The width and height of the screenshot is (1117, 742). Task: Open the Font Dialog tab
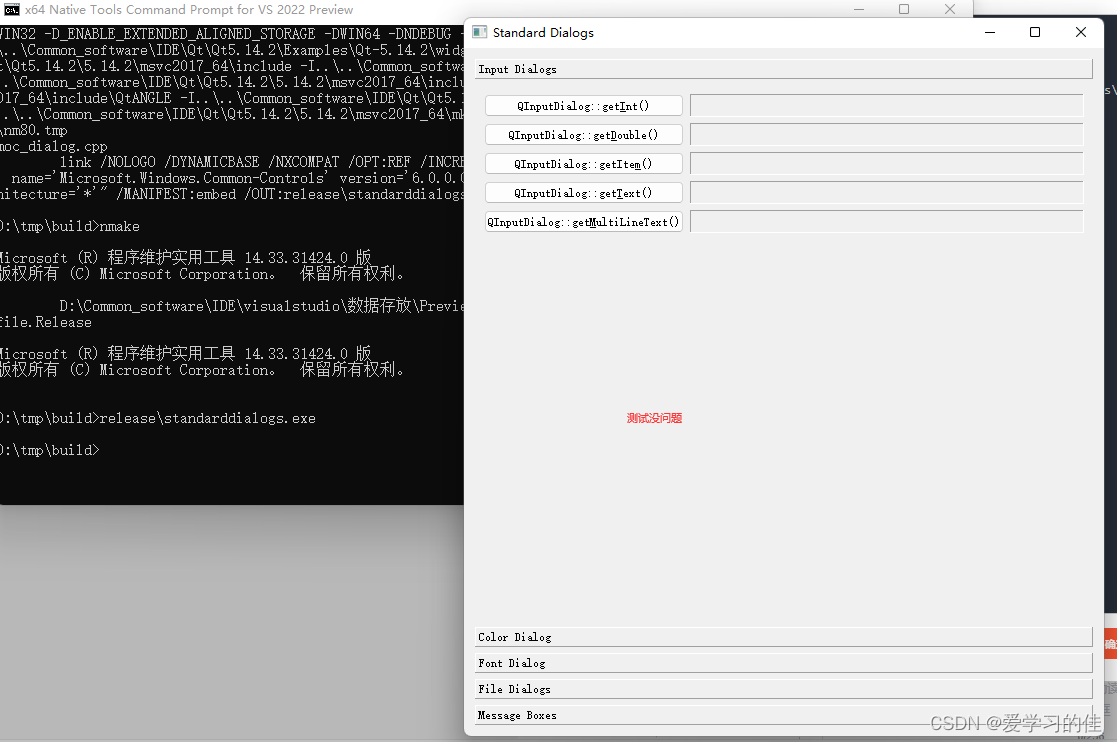784,663
